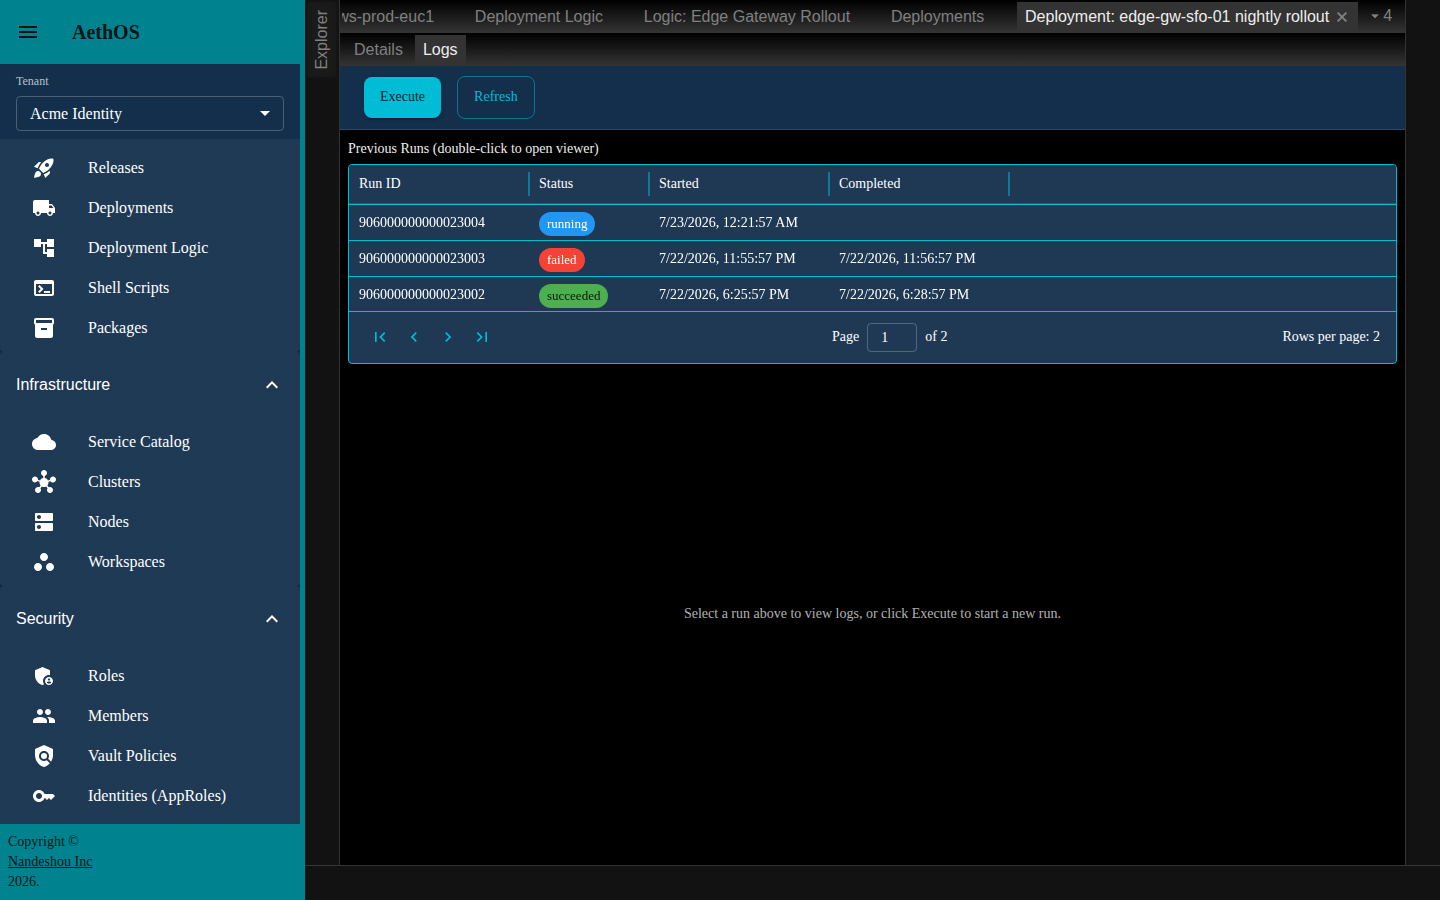Open the Deployment Logic tab
Viewport: 1440px width, 900px height.
pyautogui.click(x=539, y=16)
